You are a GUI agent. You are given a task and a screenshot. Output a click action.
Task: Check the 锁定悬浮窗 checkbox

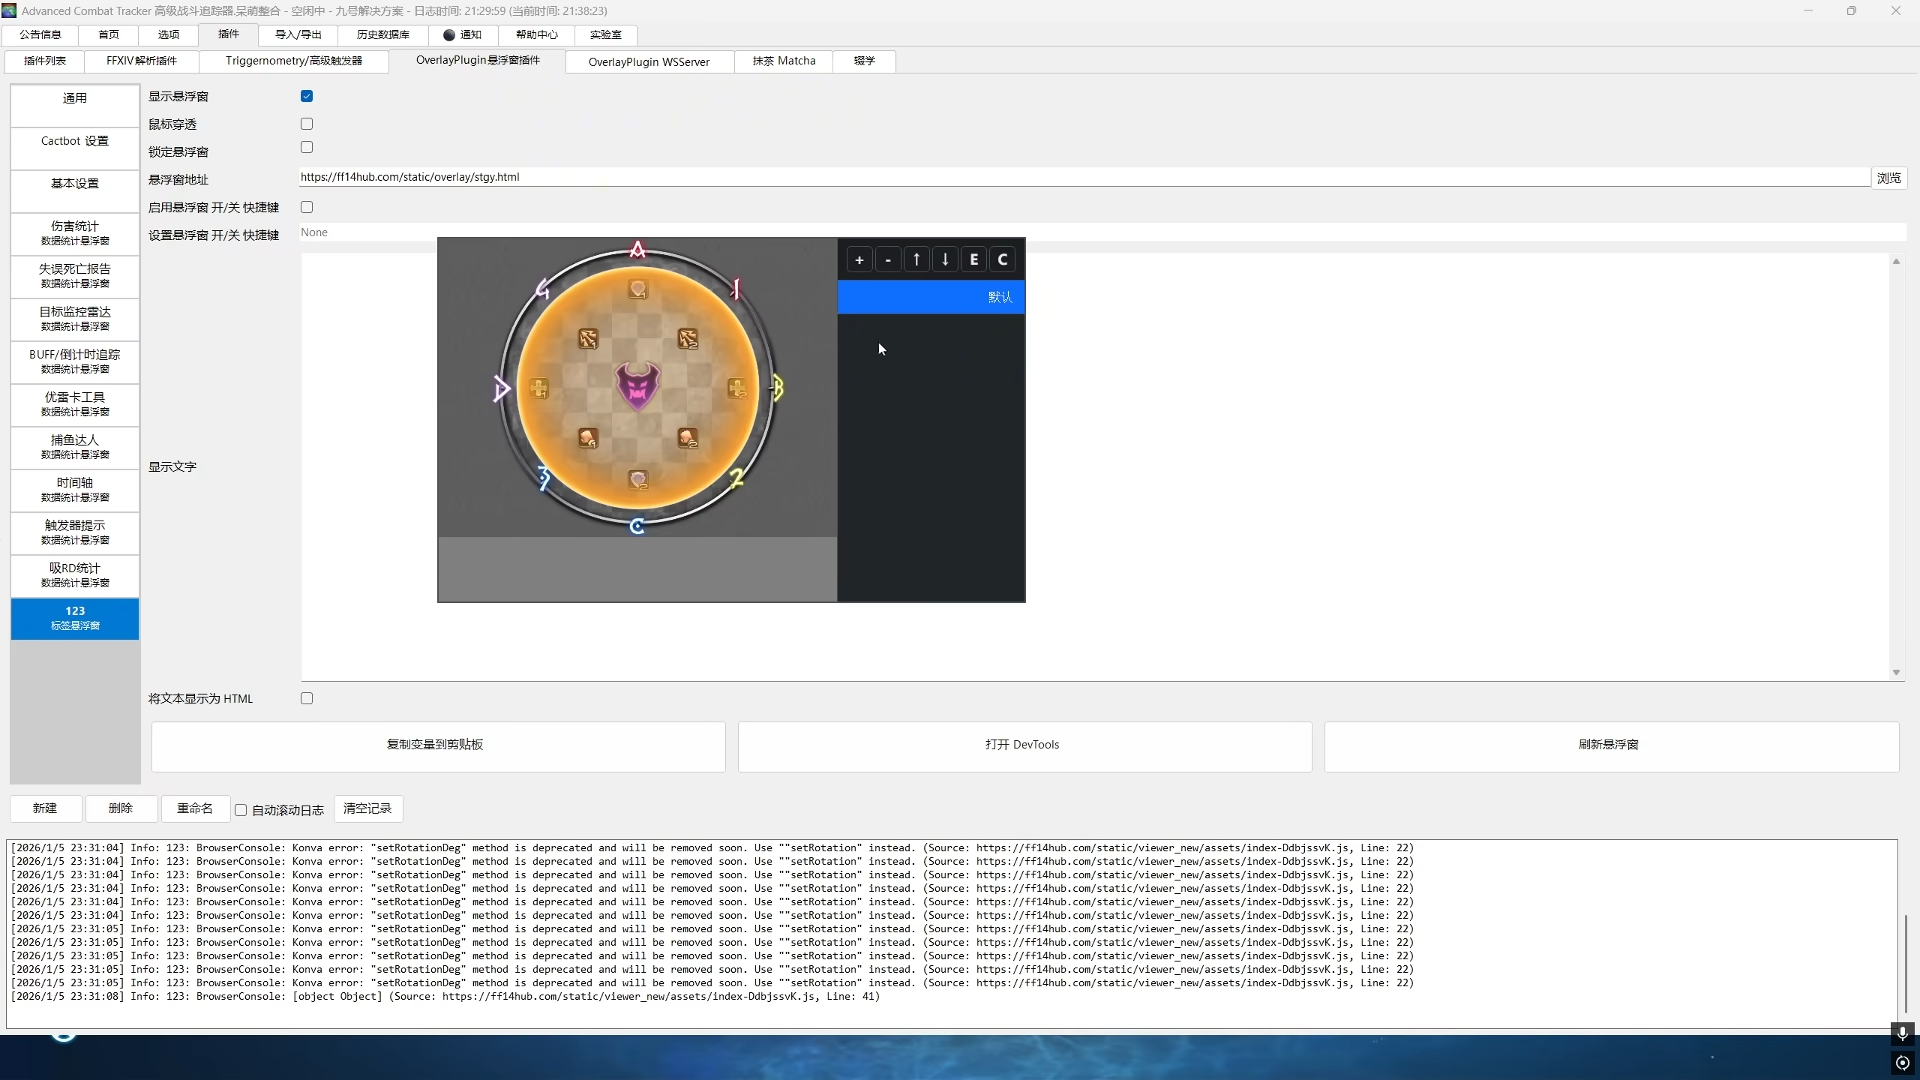point(307,148)
